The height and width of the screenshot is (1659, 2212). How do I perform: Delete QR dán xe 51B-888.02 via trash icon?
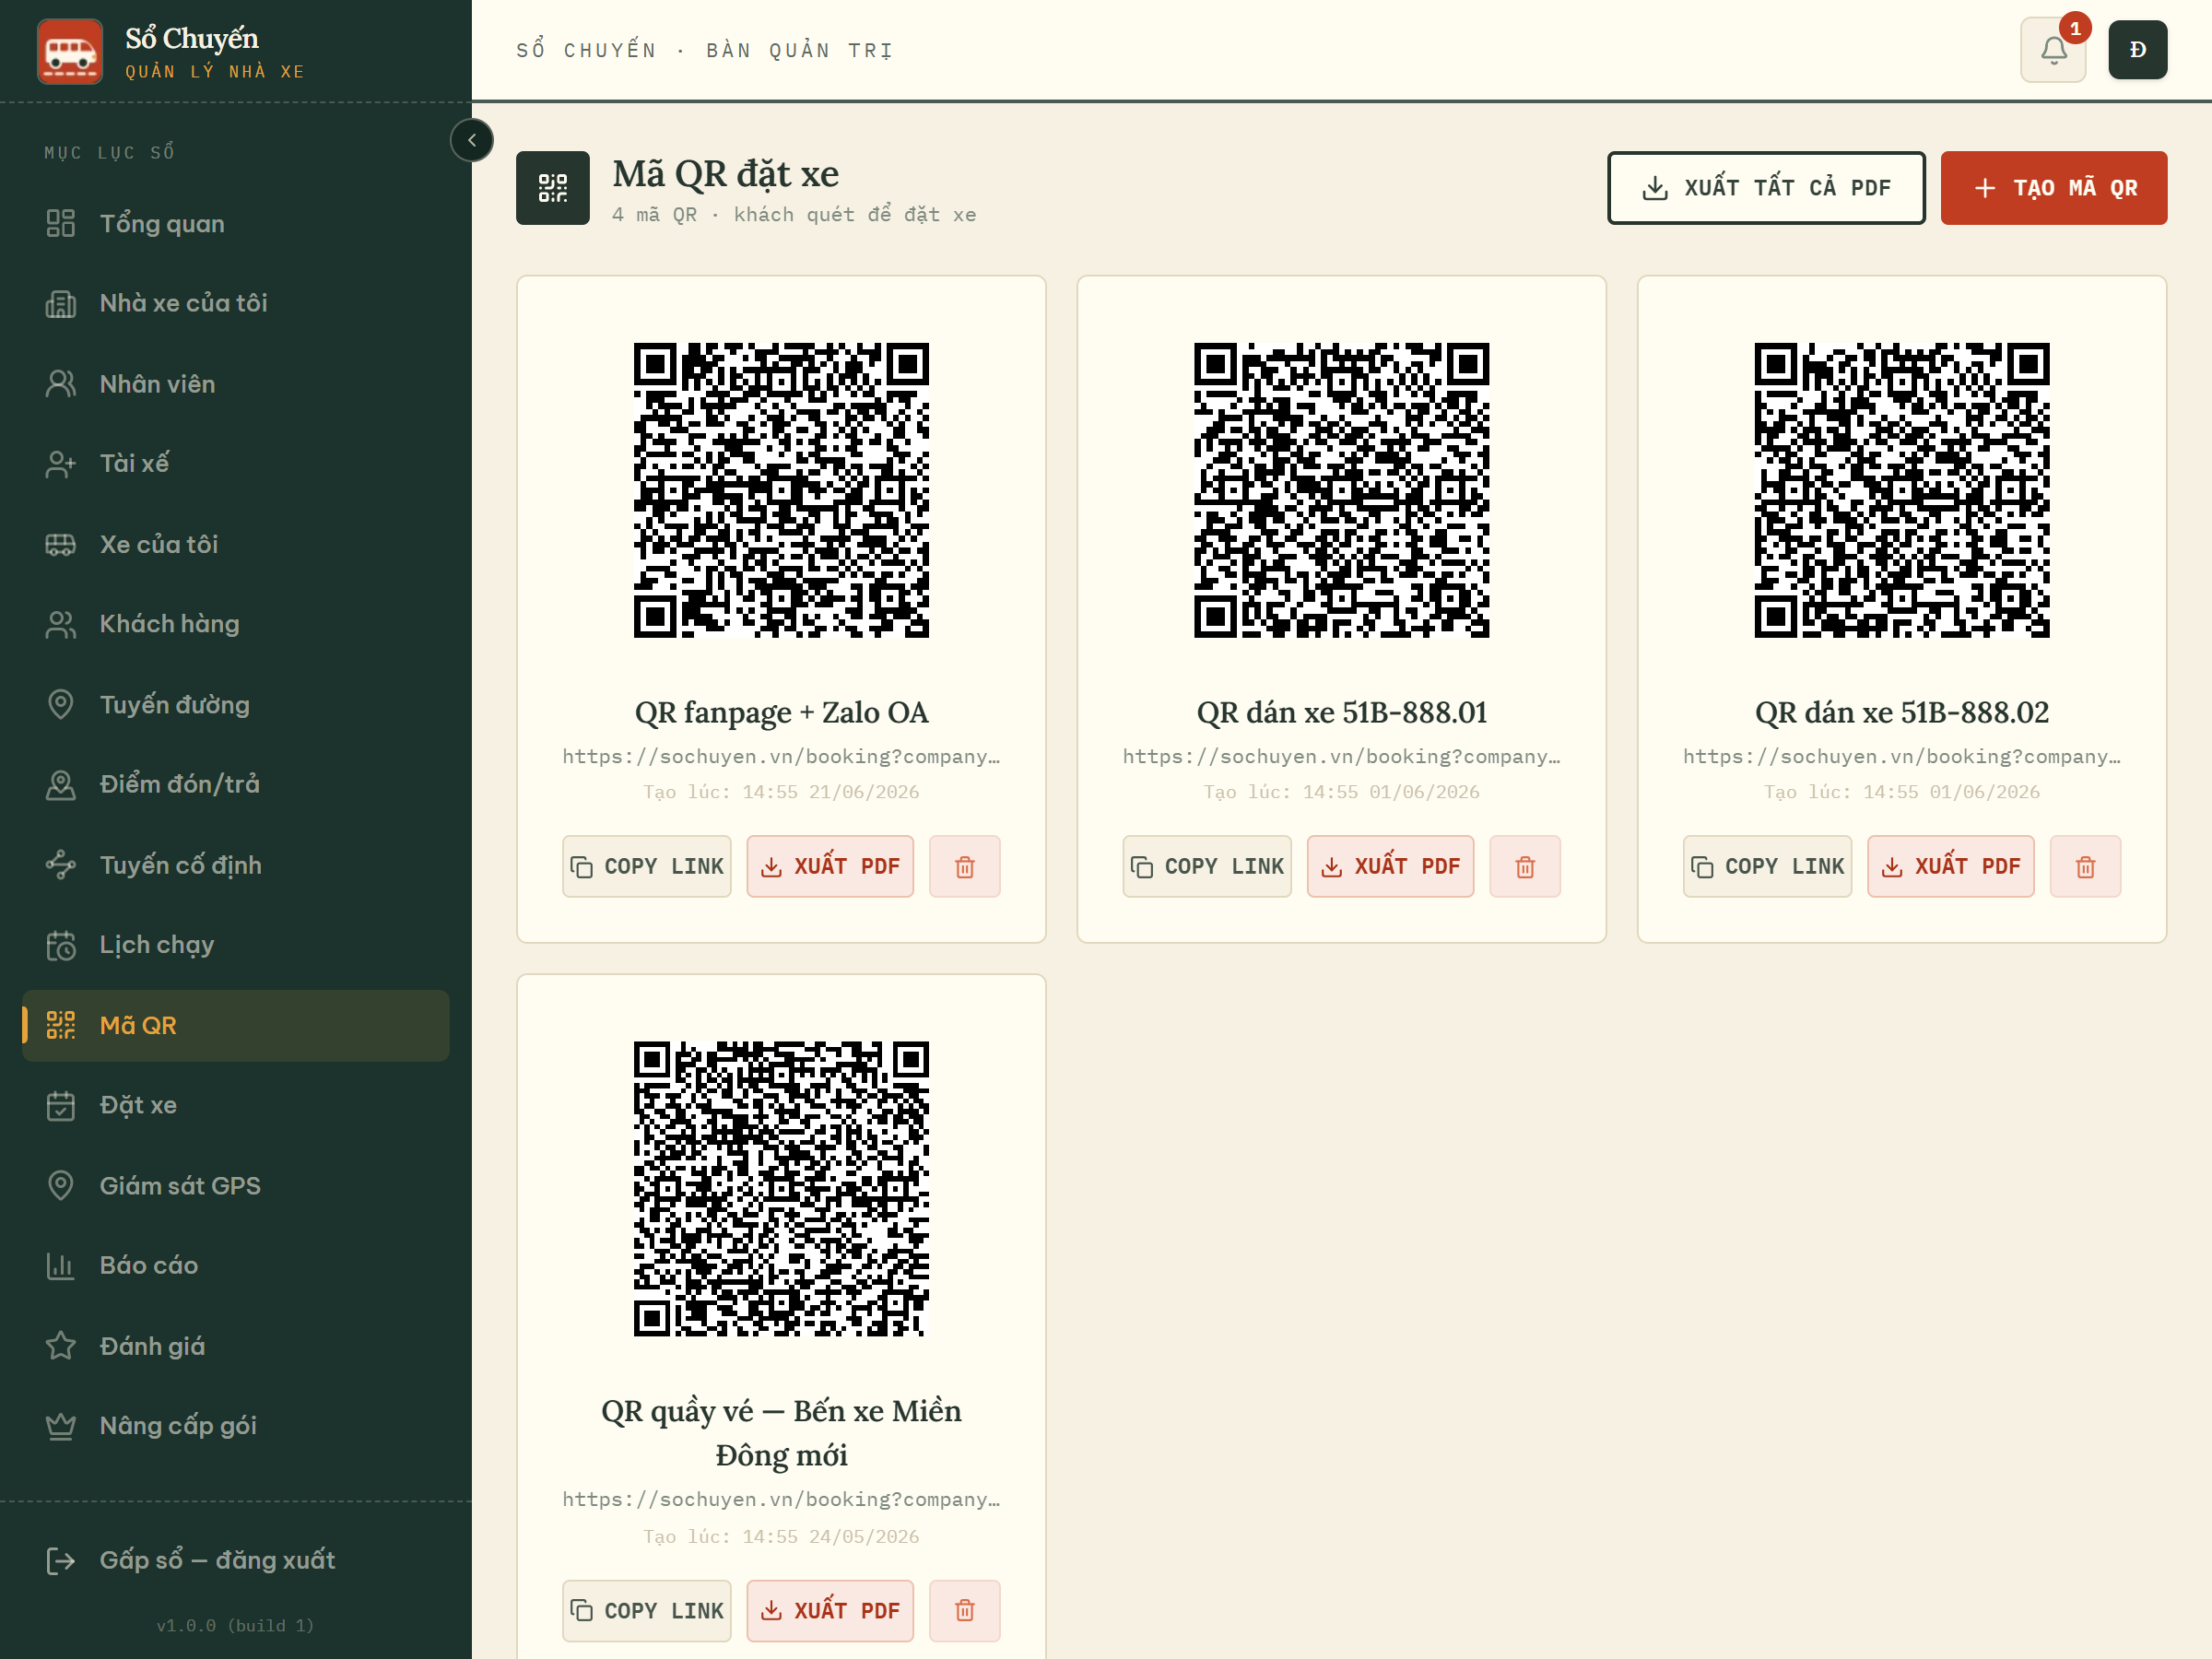pos(2085,866)
